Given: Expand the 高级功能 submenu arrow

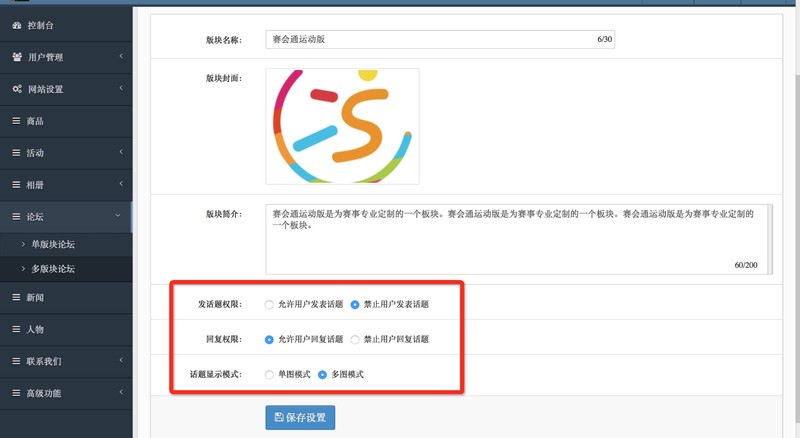Looking at the screenshot, I should click(x=121, y=393).
